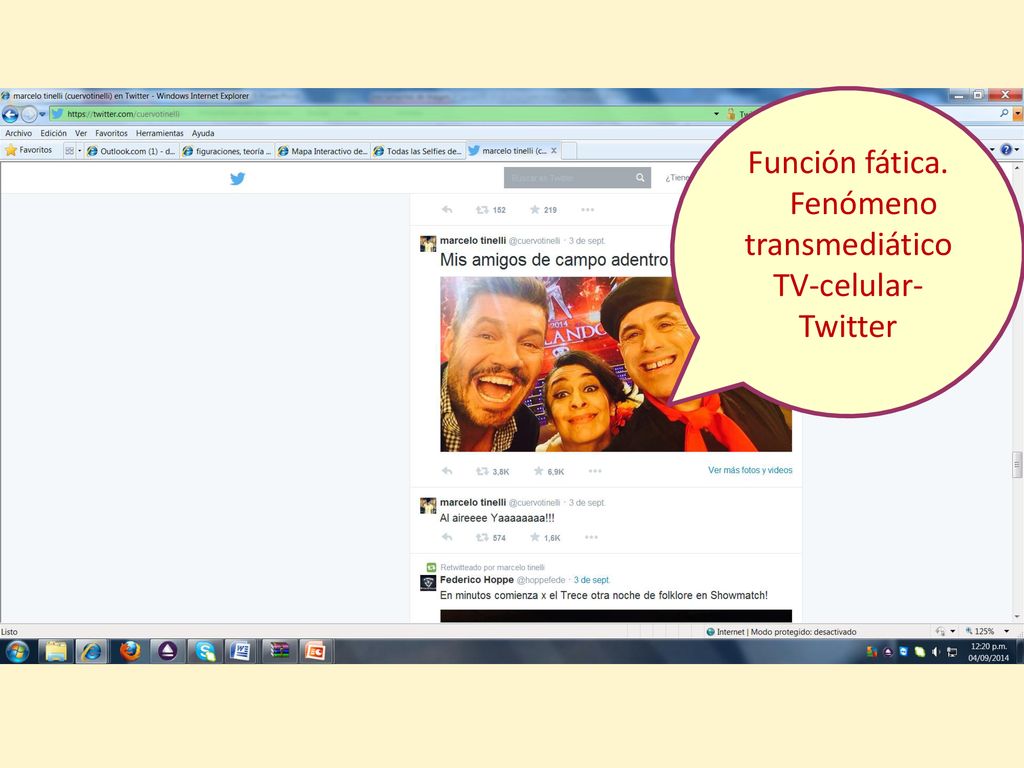Image resolution: width=1024 pixels, height=768 pixels.
Task: Click Ver más fotos y videos link
Action: (x=750, y=470)
